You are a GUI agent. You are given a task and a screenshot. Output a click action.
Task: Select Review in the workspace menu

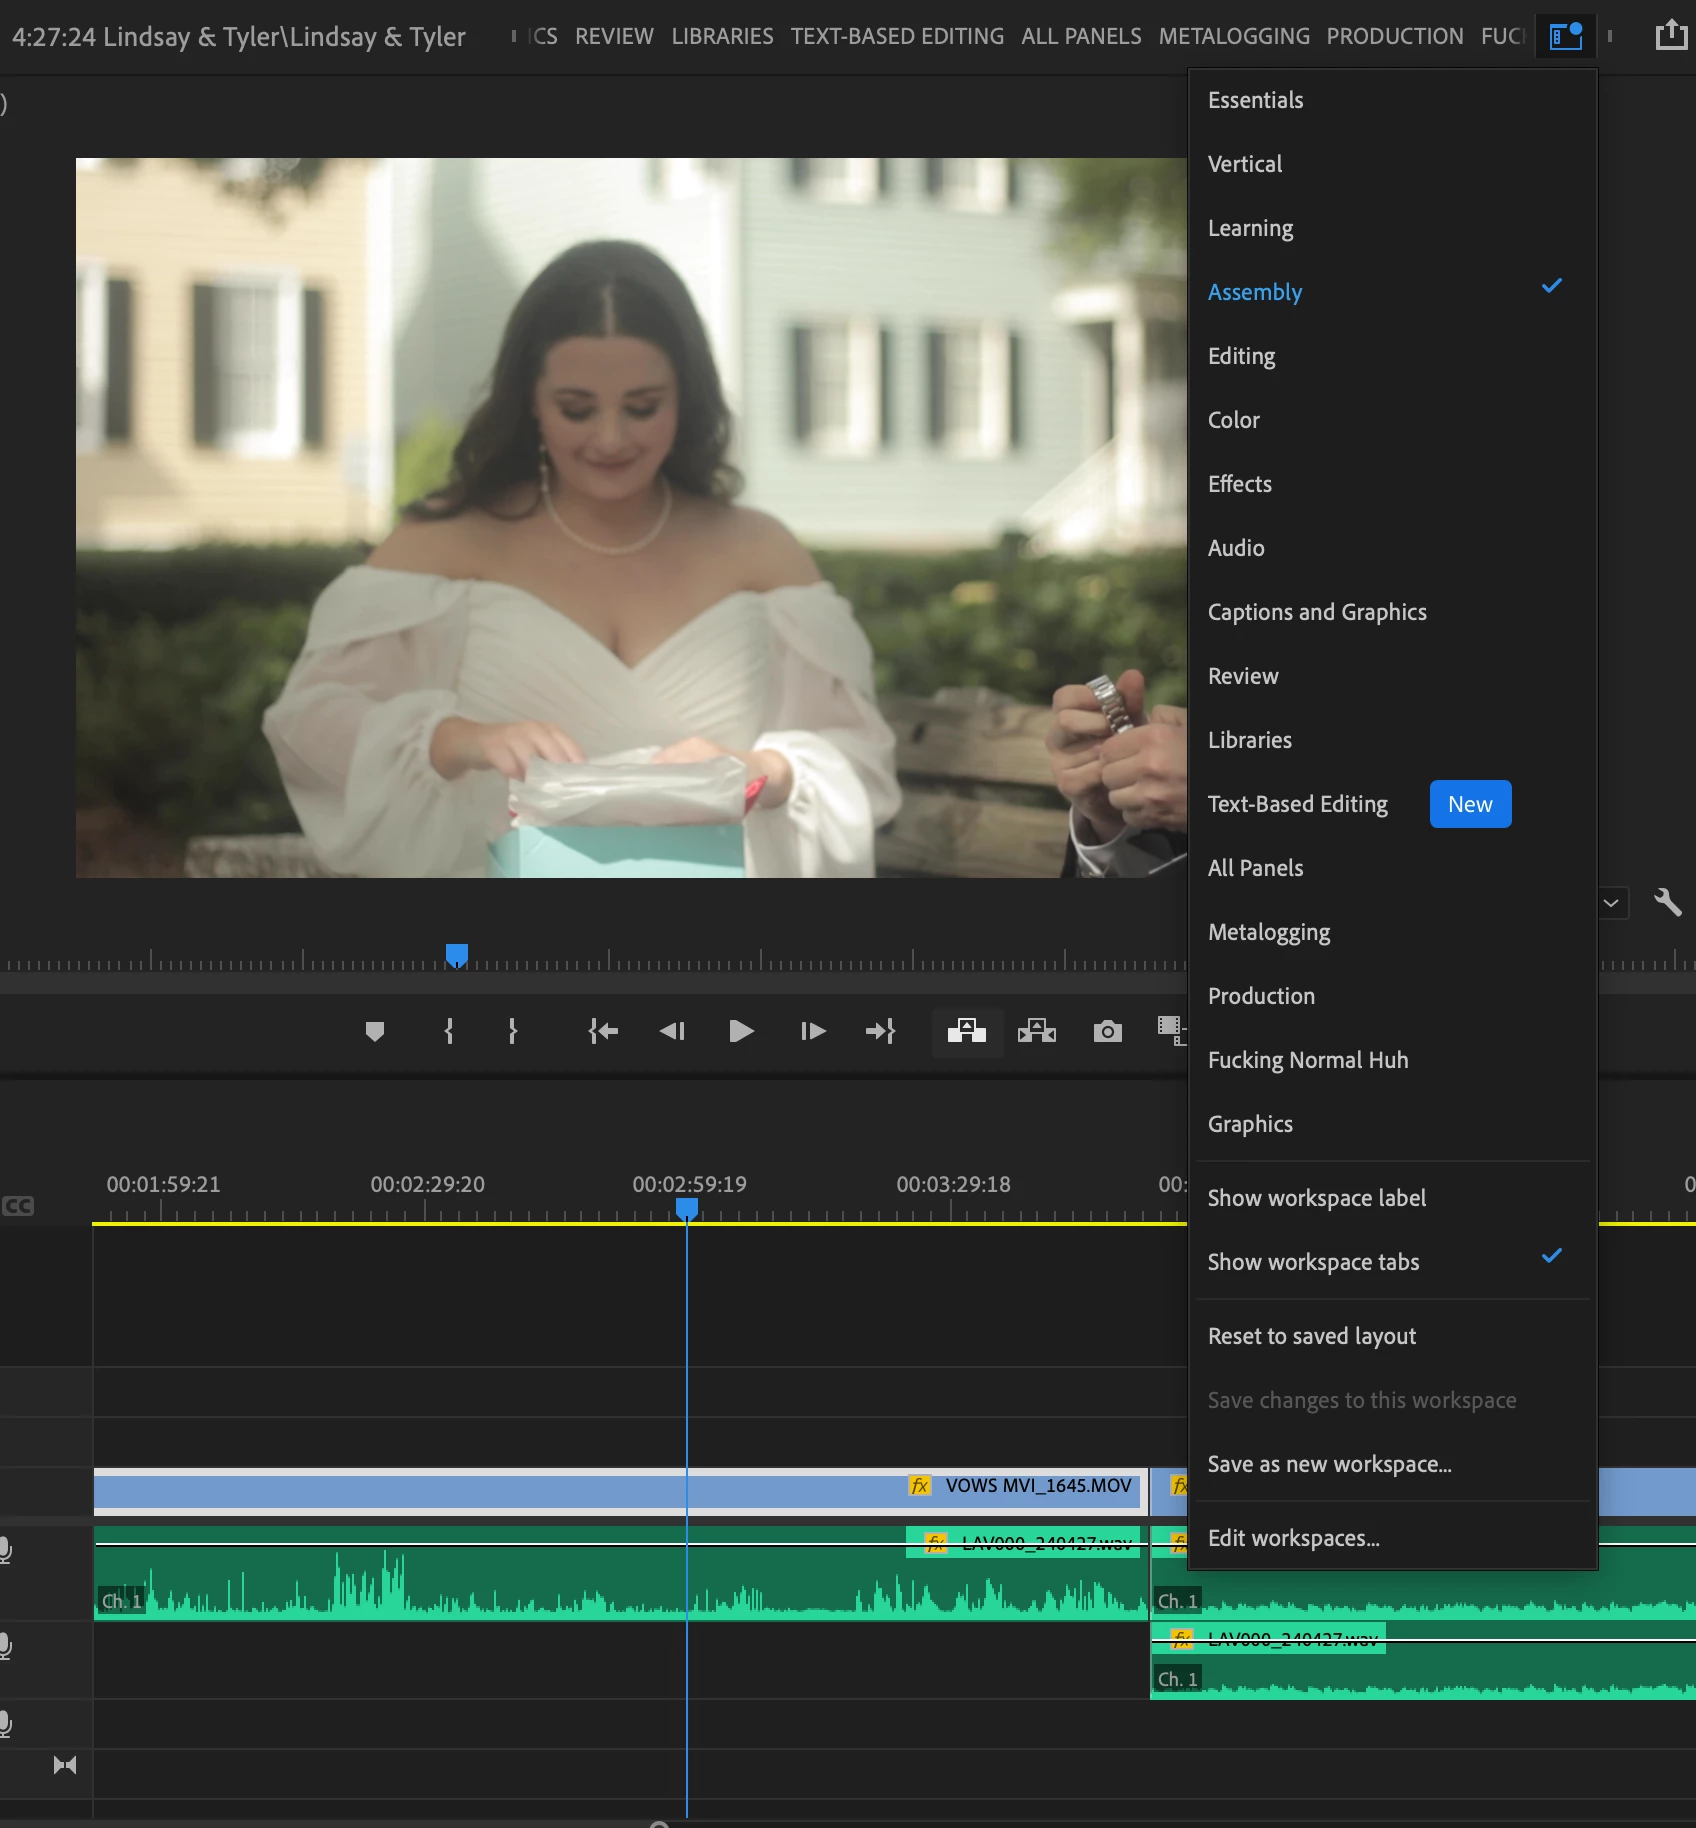pos(1392,676)
